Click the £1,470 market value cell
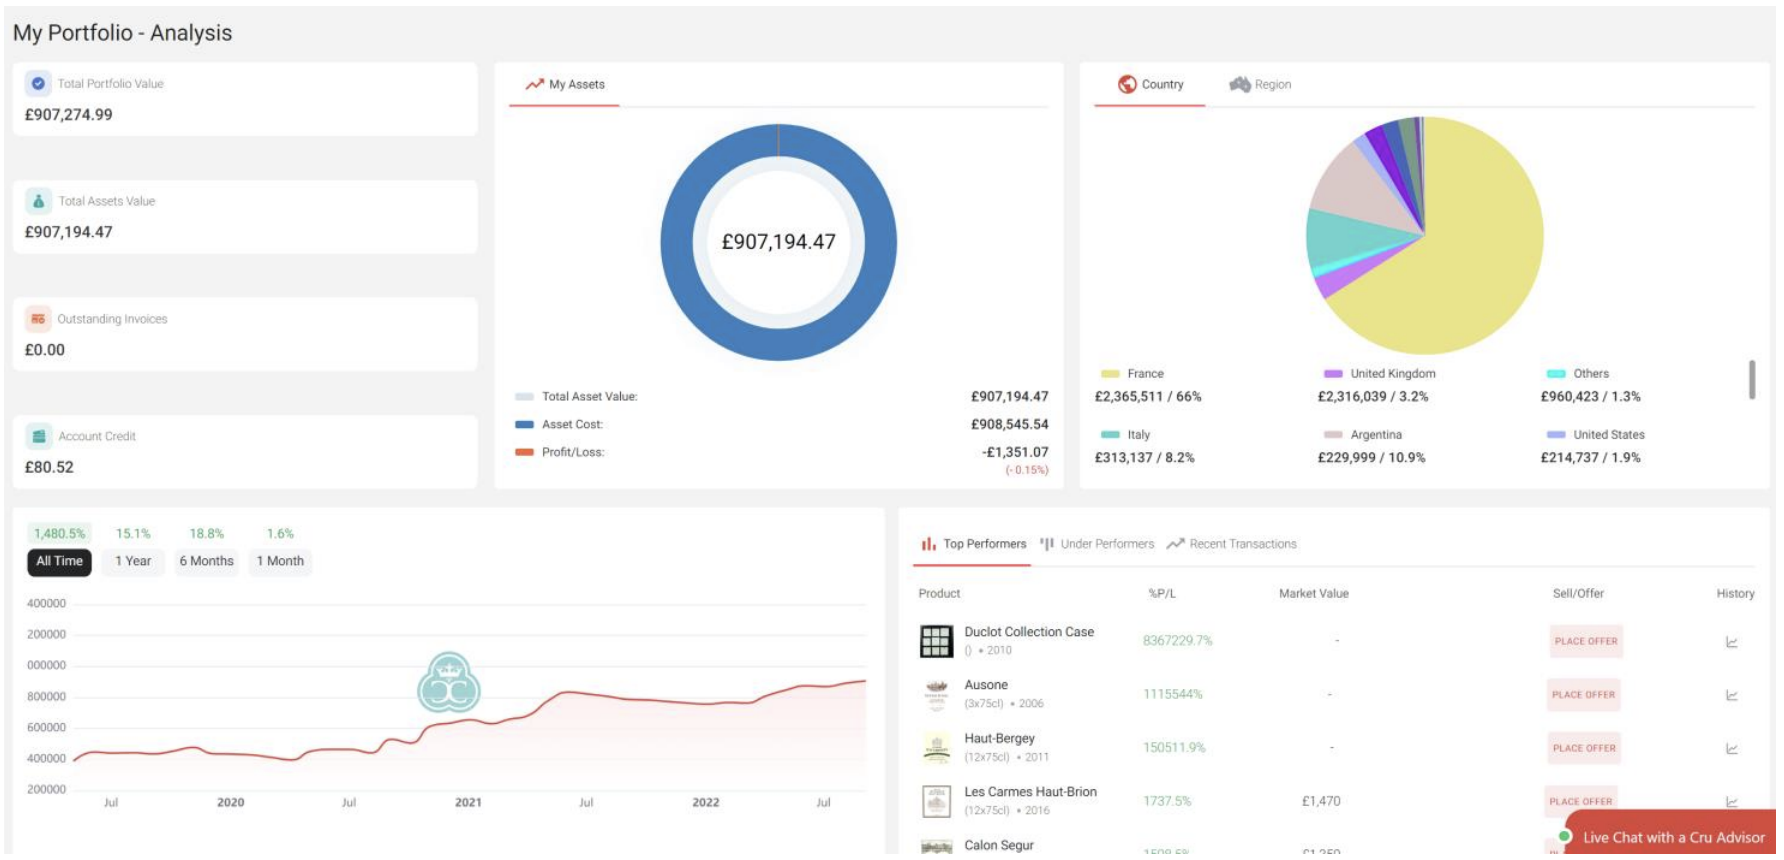1784x860 pixels. pyautogui.click(x=1321, y=801)
